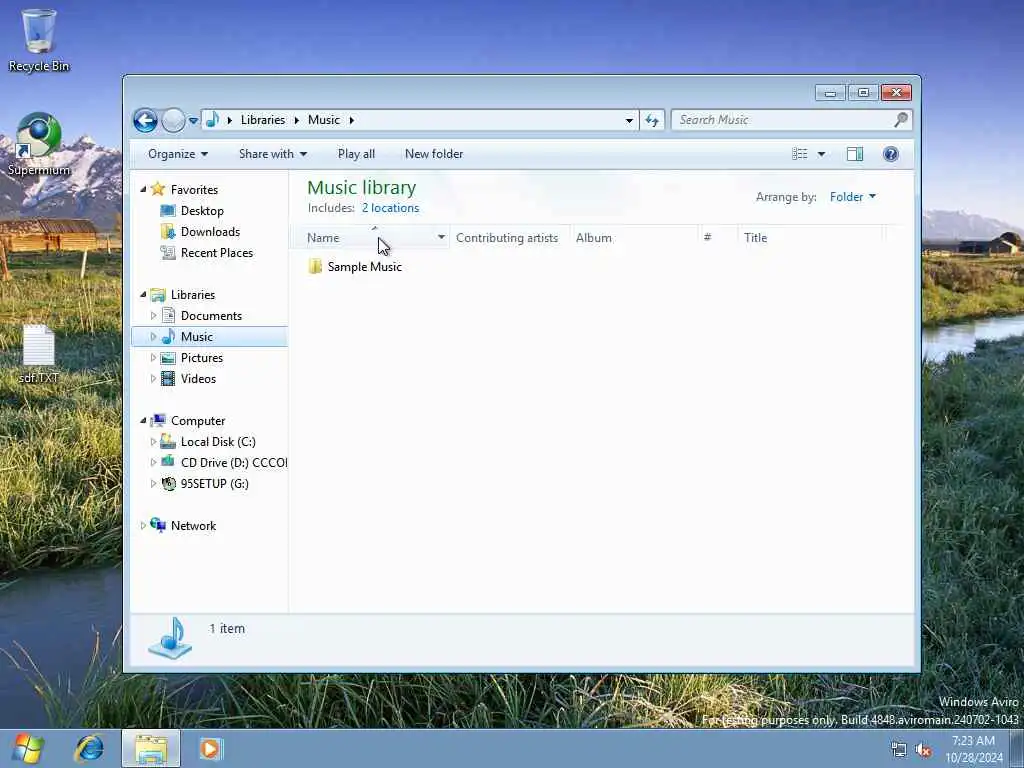Refresh the Music library view

[x=652, y=120]
